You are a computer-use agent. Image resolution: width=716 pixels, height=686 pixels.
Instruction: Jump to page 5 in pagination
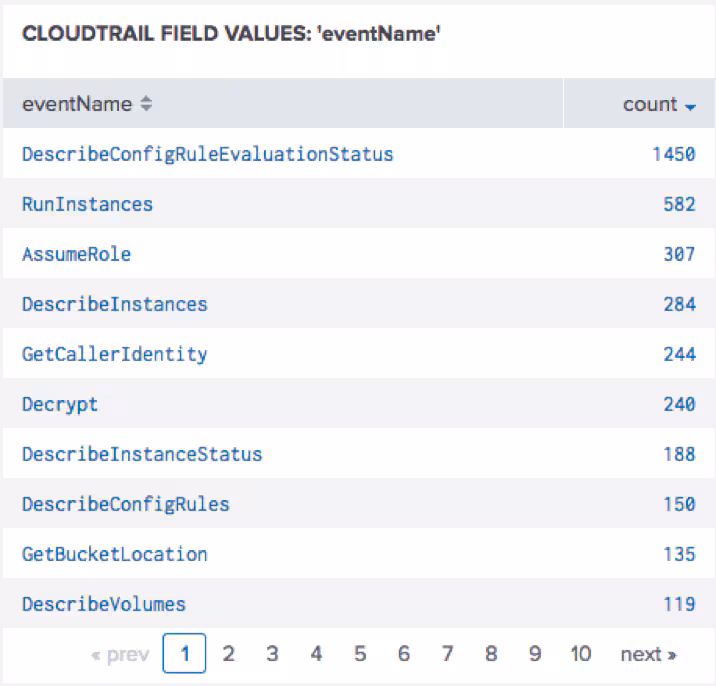point(360,654)
